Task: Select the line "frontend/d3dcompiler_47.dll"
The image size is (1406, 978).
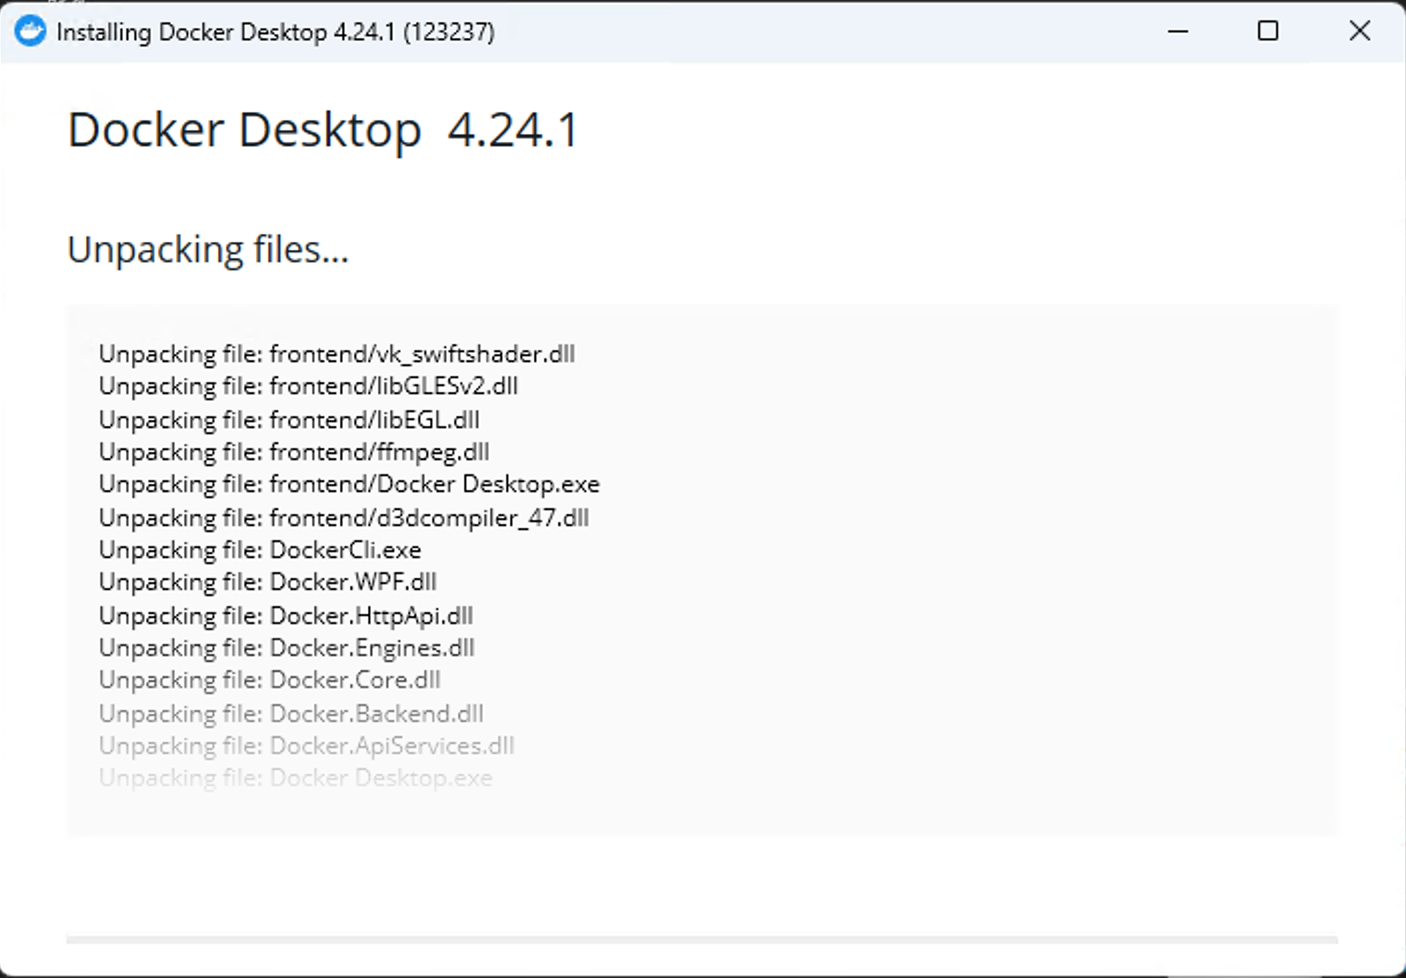Action: [x=344, y=517]
